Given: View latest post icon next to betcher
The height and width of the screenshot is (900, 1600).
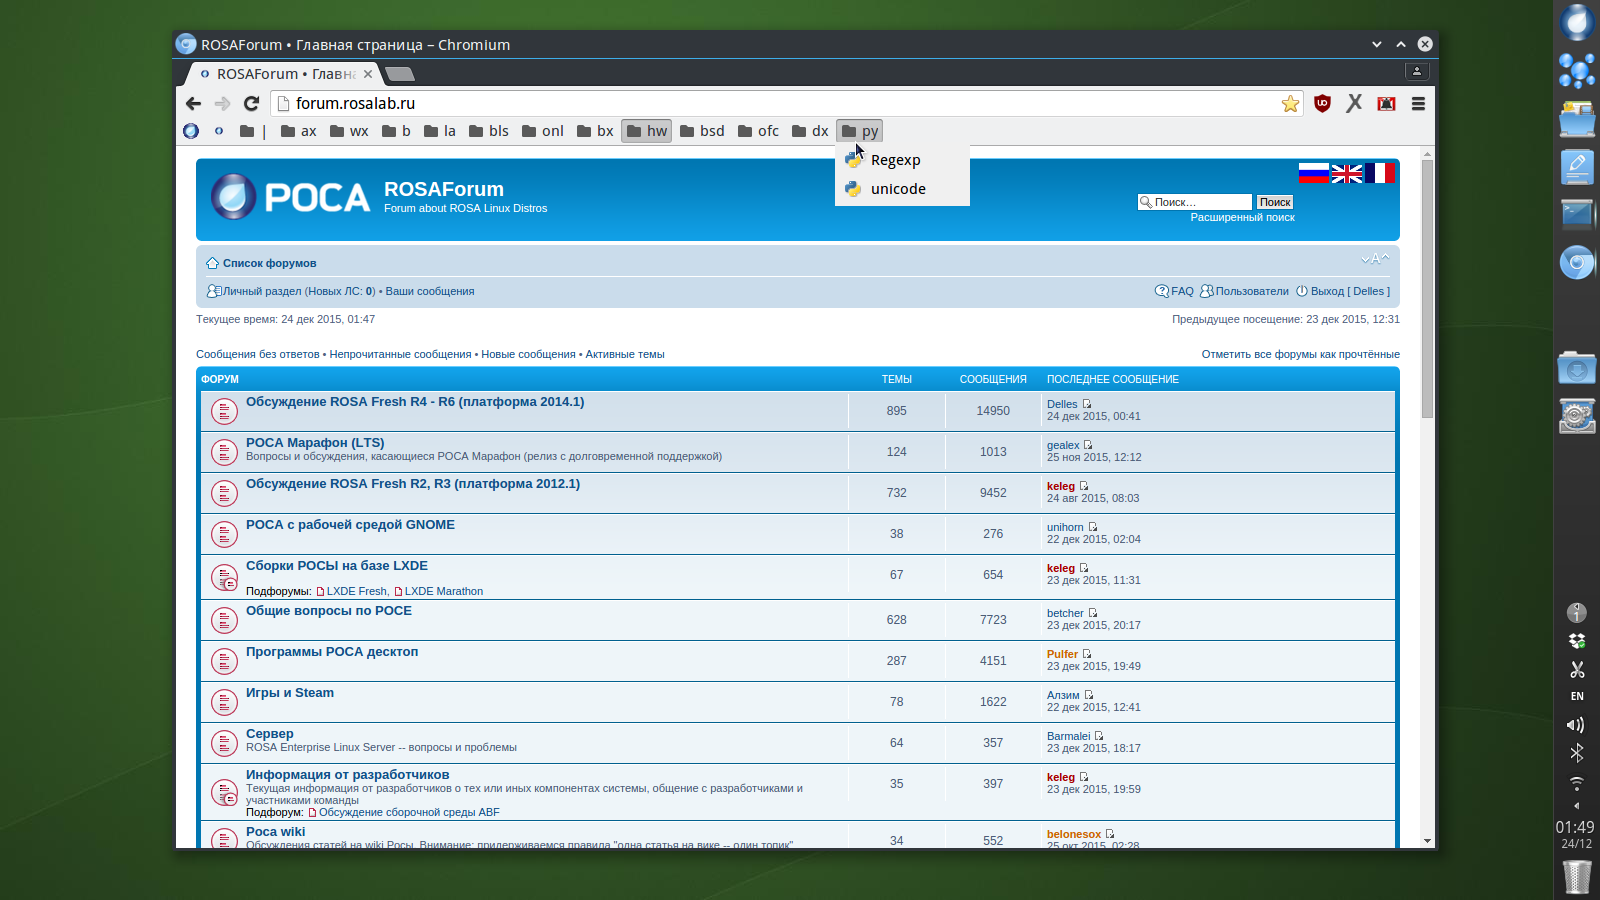Looking at the screenshot, I should pyautogui.click(x=1093, y=613).
